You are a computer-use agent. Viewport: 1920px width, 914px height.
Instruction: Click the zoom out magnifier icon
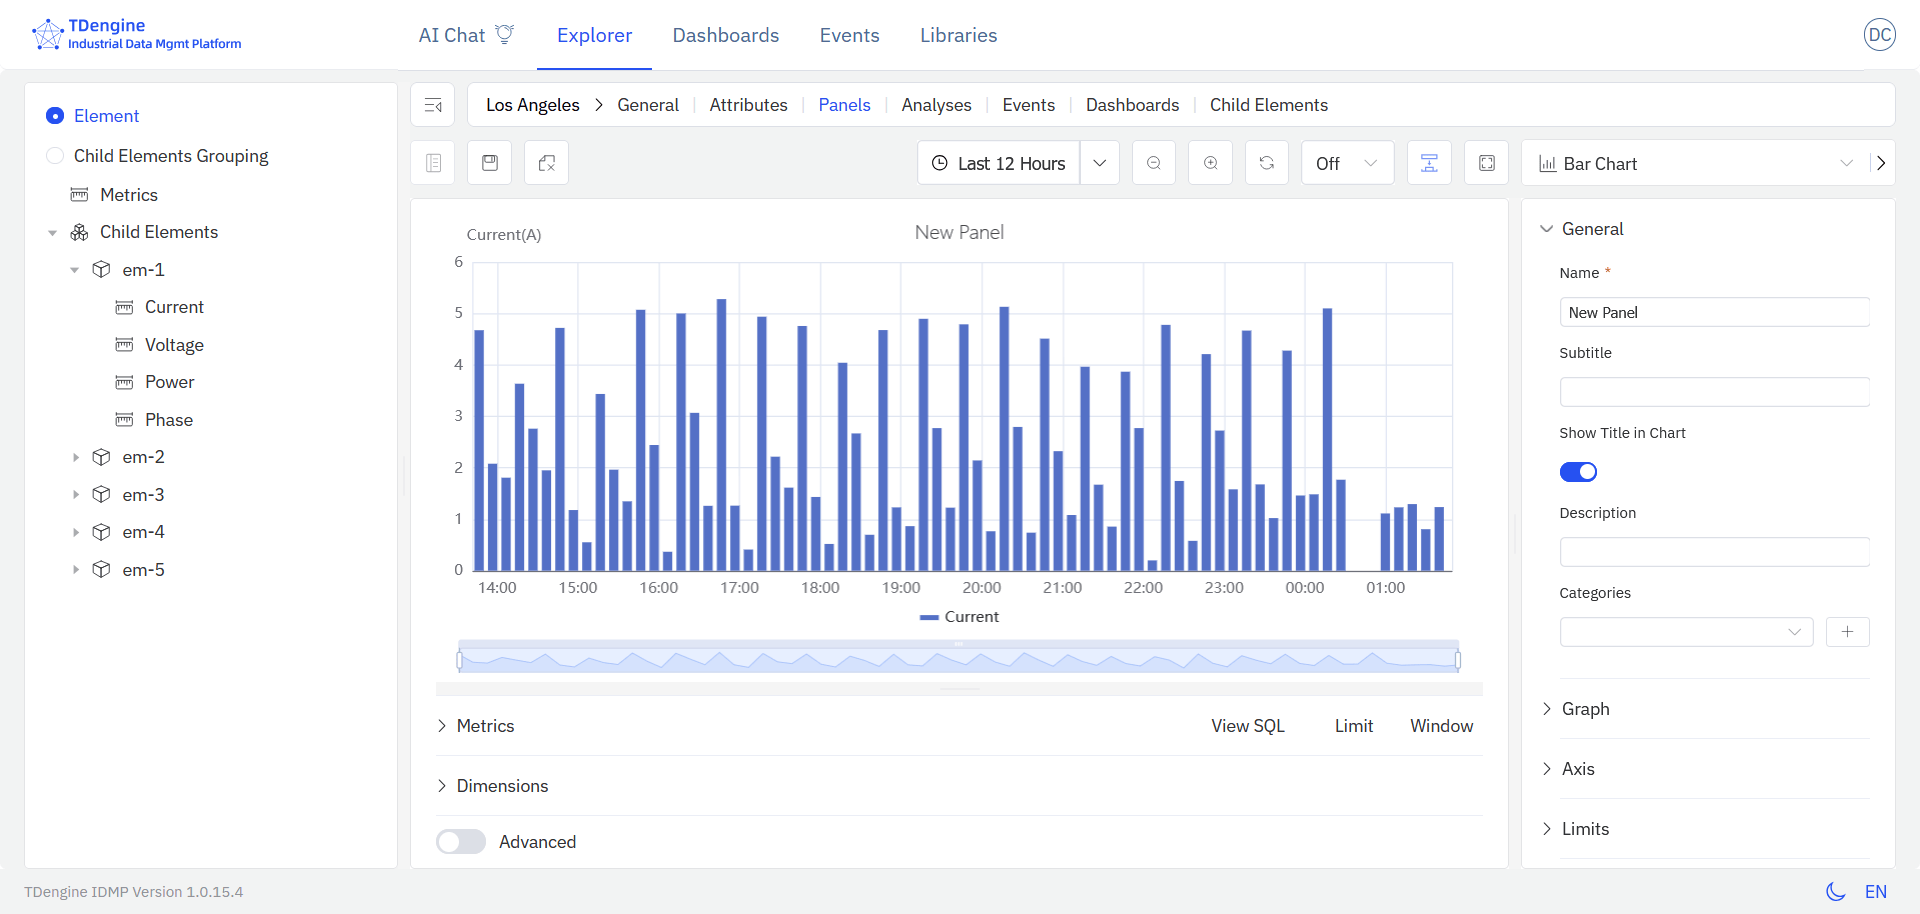point(1154,163)
